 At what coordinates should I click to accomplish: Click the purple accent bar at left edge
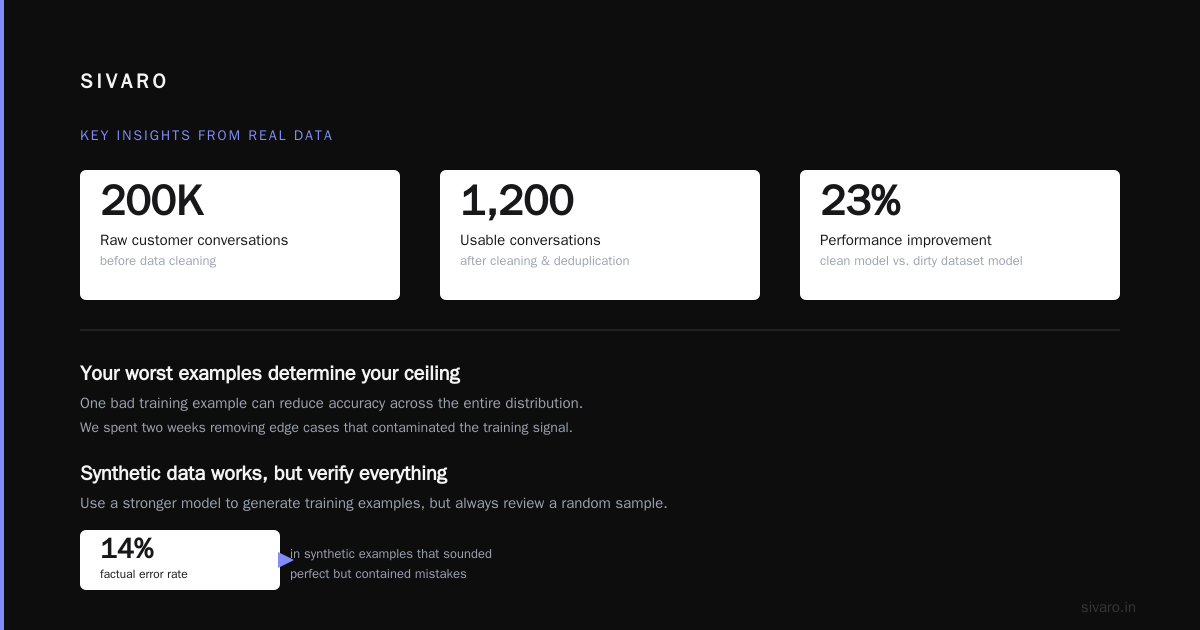pos(2,315)
